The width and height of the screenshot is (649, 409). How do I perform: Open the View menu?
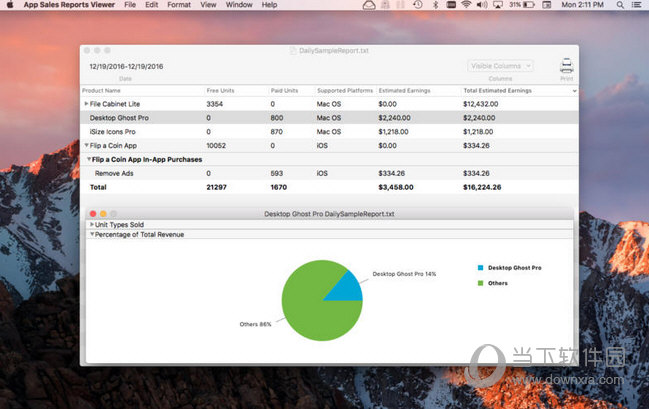tap(208, 5)
